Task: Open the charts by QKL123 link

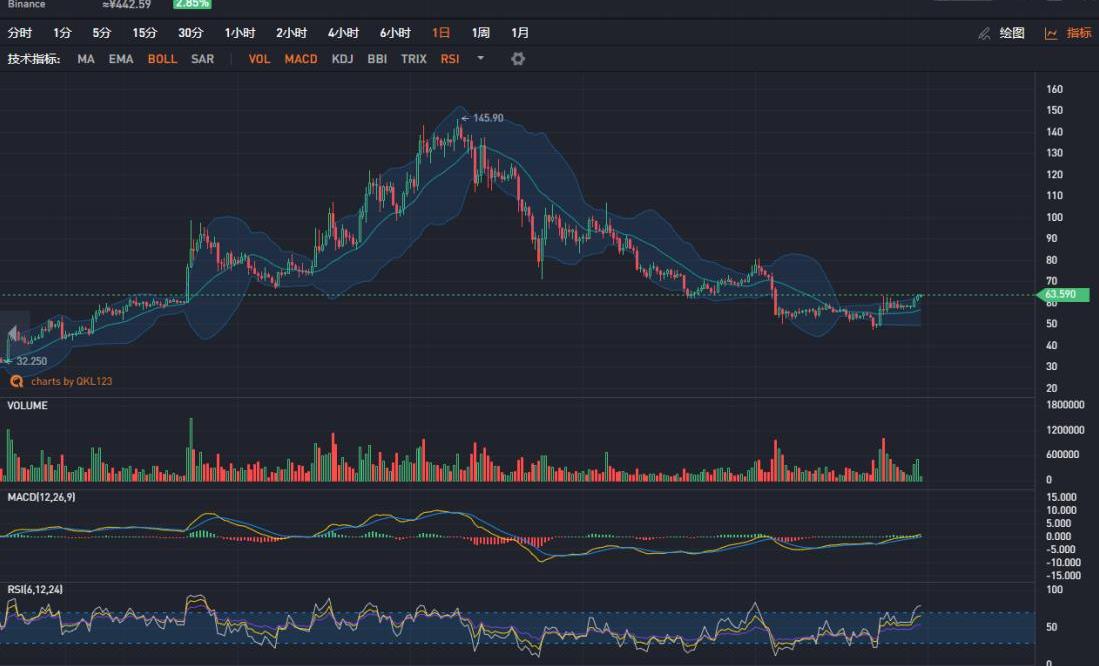Action: click(71, 381)
